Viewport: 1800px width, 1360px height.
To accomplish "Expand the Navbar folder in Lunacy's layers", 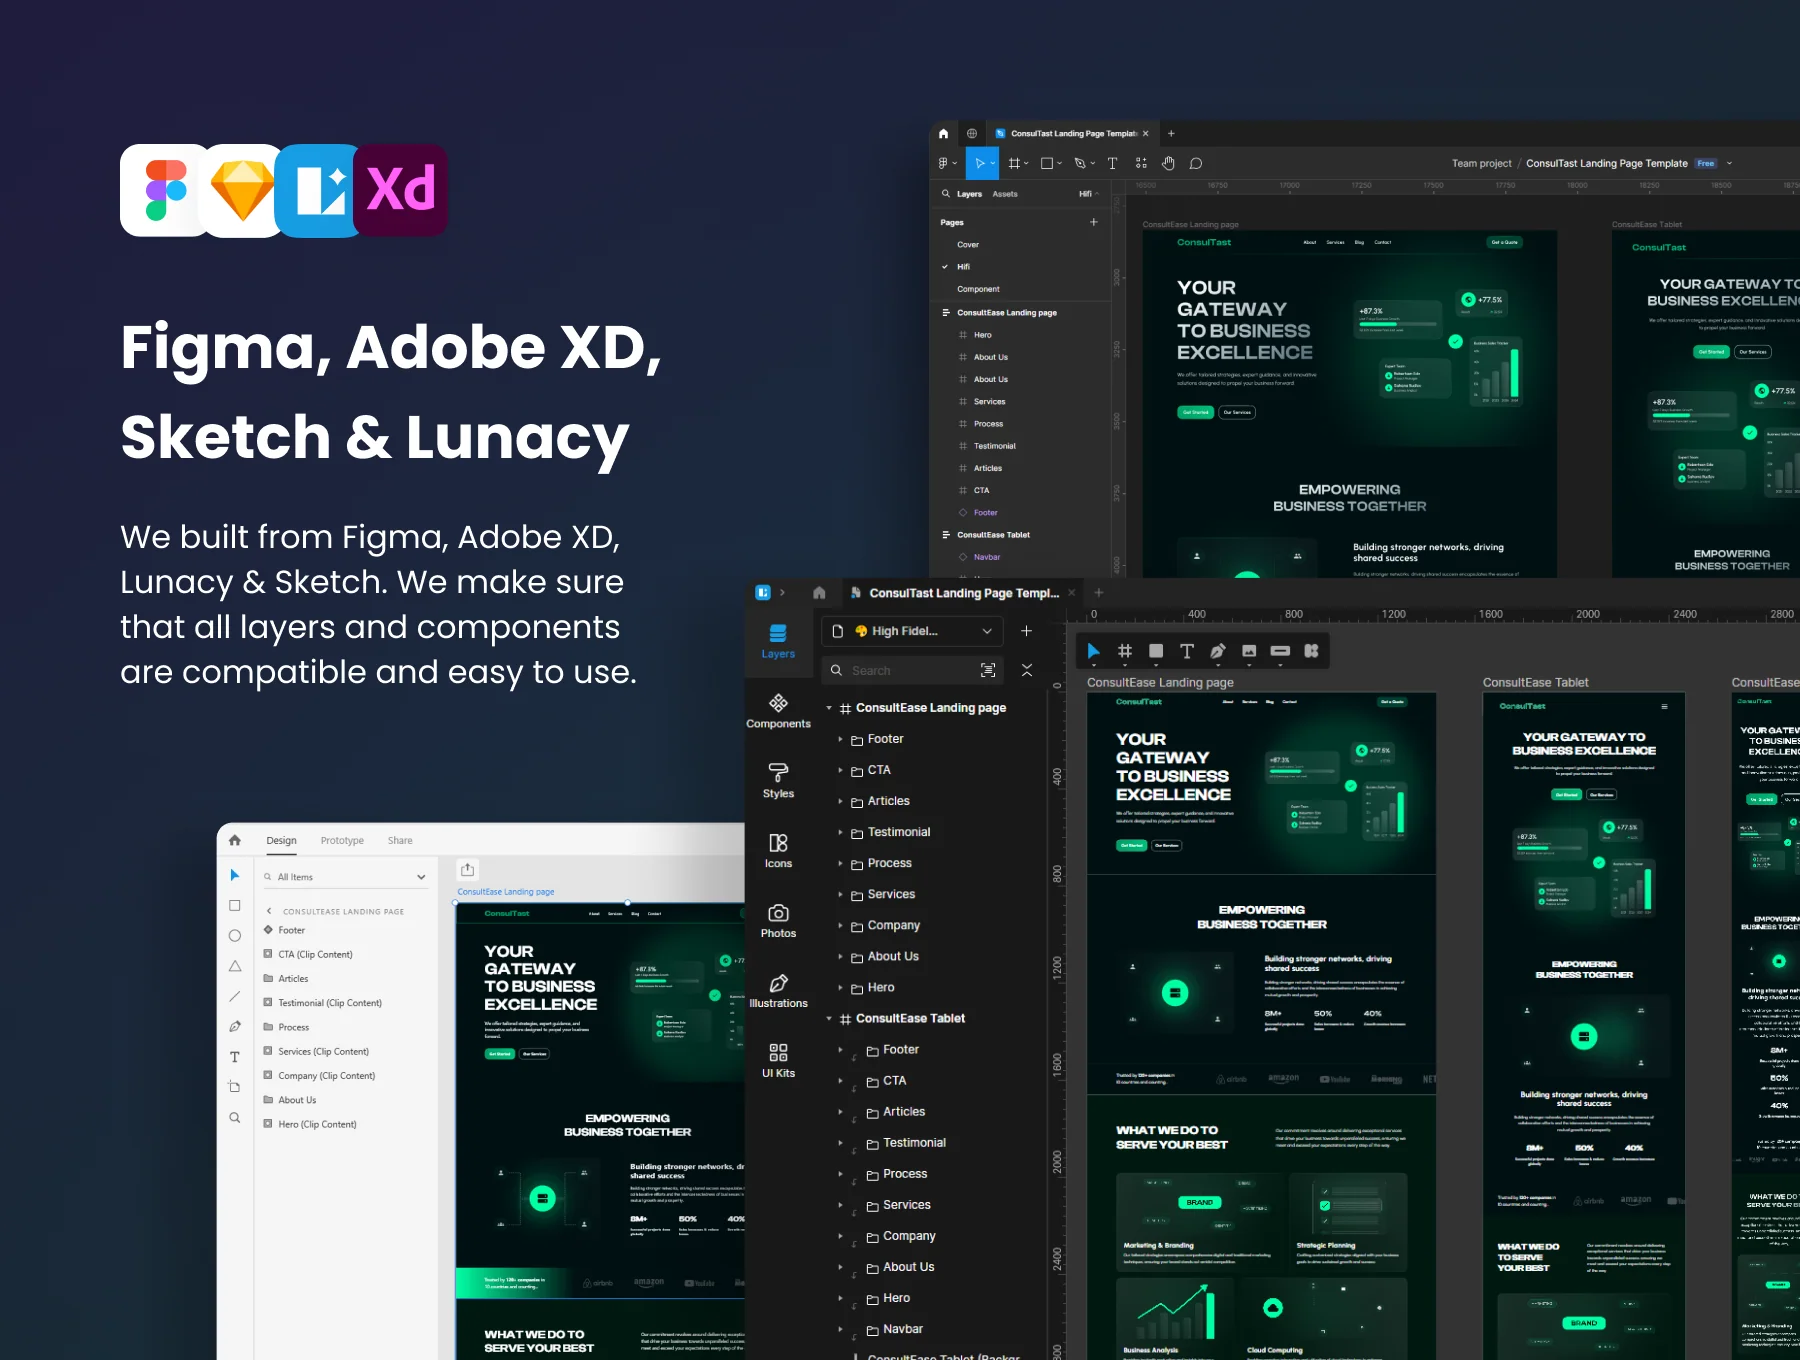I will point(840,1329).
